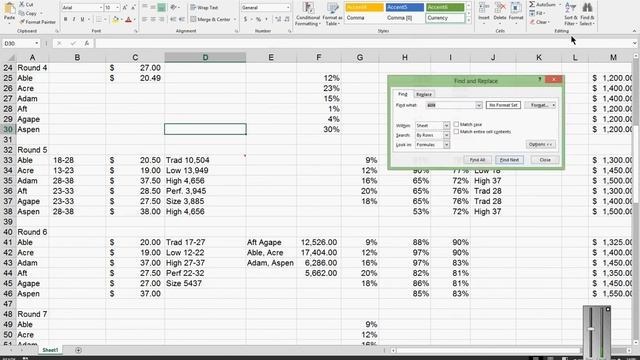The height and width of the screenshot is (360, 640).
Task: Click the Wrap Text button
Action: (x=204, y=7)
